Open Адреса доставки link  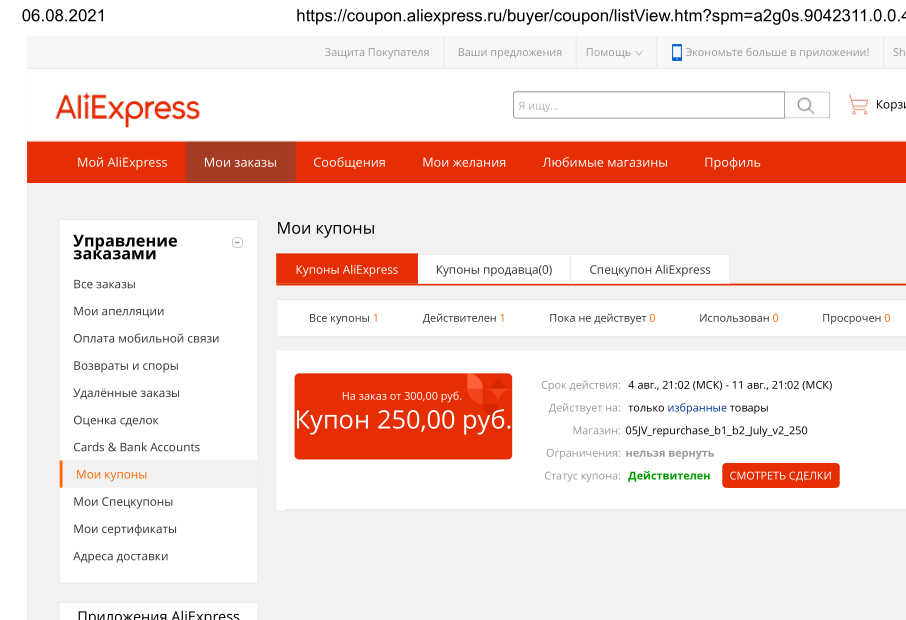120,556
